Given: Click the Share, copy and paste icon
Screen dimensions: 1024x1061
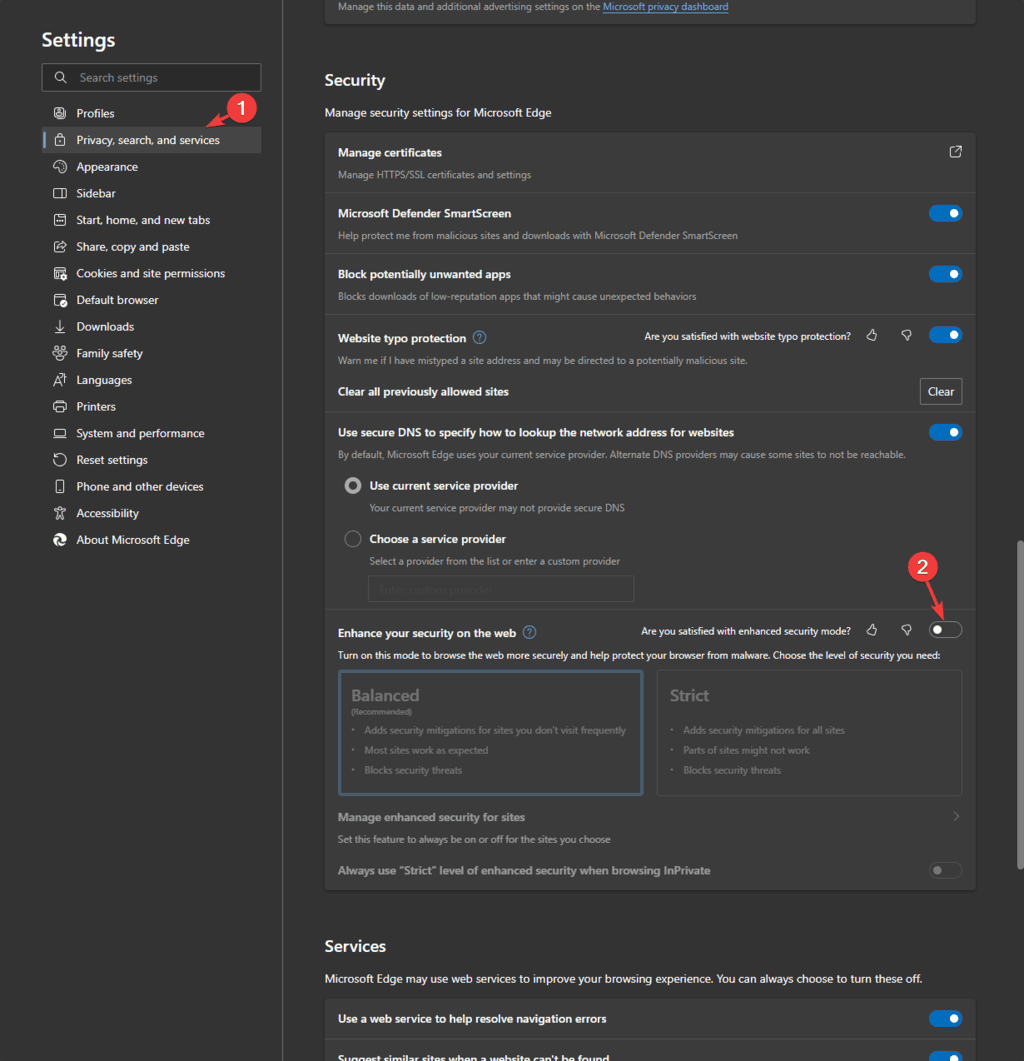Looking at the screenshot, I should coord(60,246).
